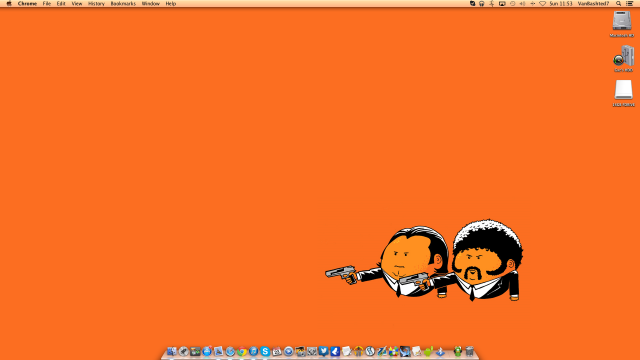
Task: Open the App Store with update badge
Action: [207, 351]
